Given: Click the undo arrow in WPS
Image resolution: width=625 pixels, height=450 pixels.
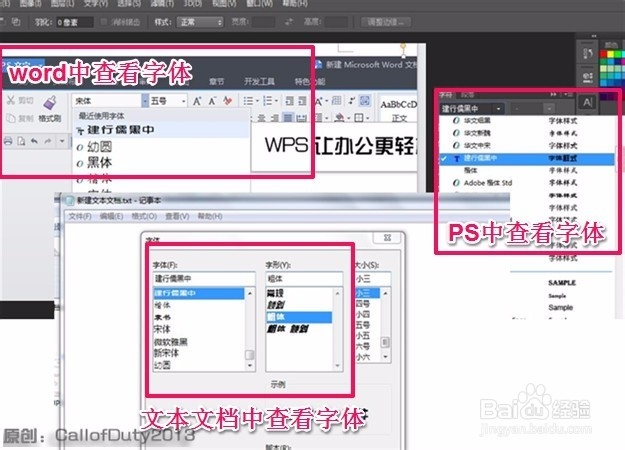Looking at the screenshot, I should (x=34, y=141).
